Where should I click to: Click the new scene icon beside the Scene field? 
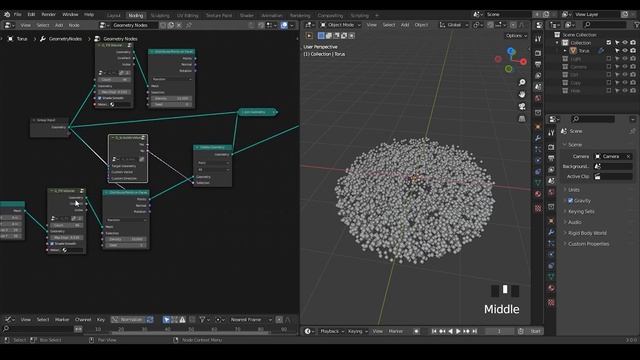546,14
